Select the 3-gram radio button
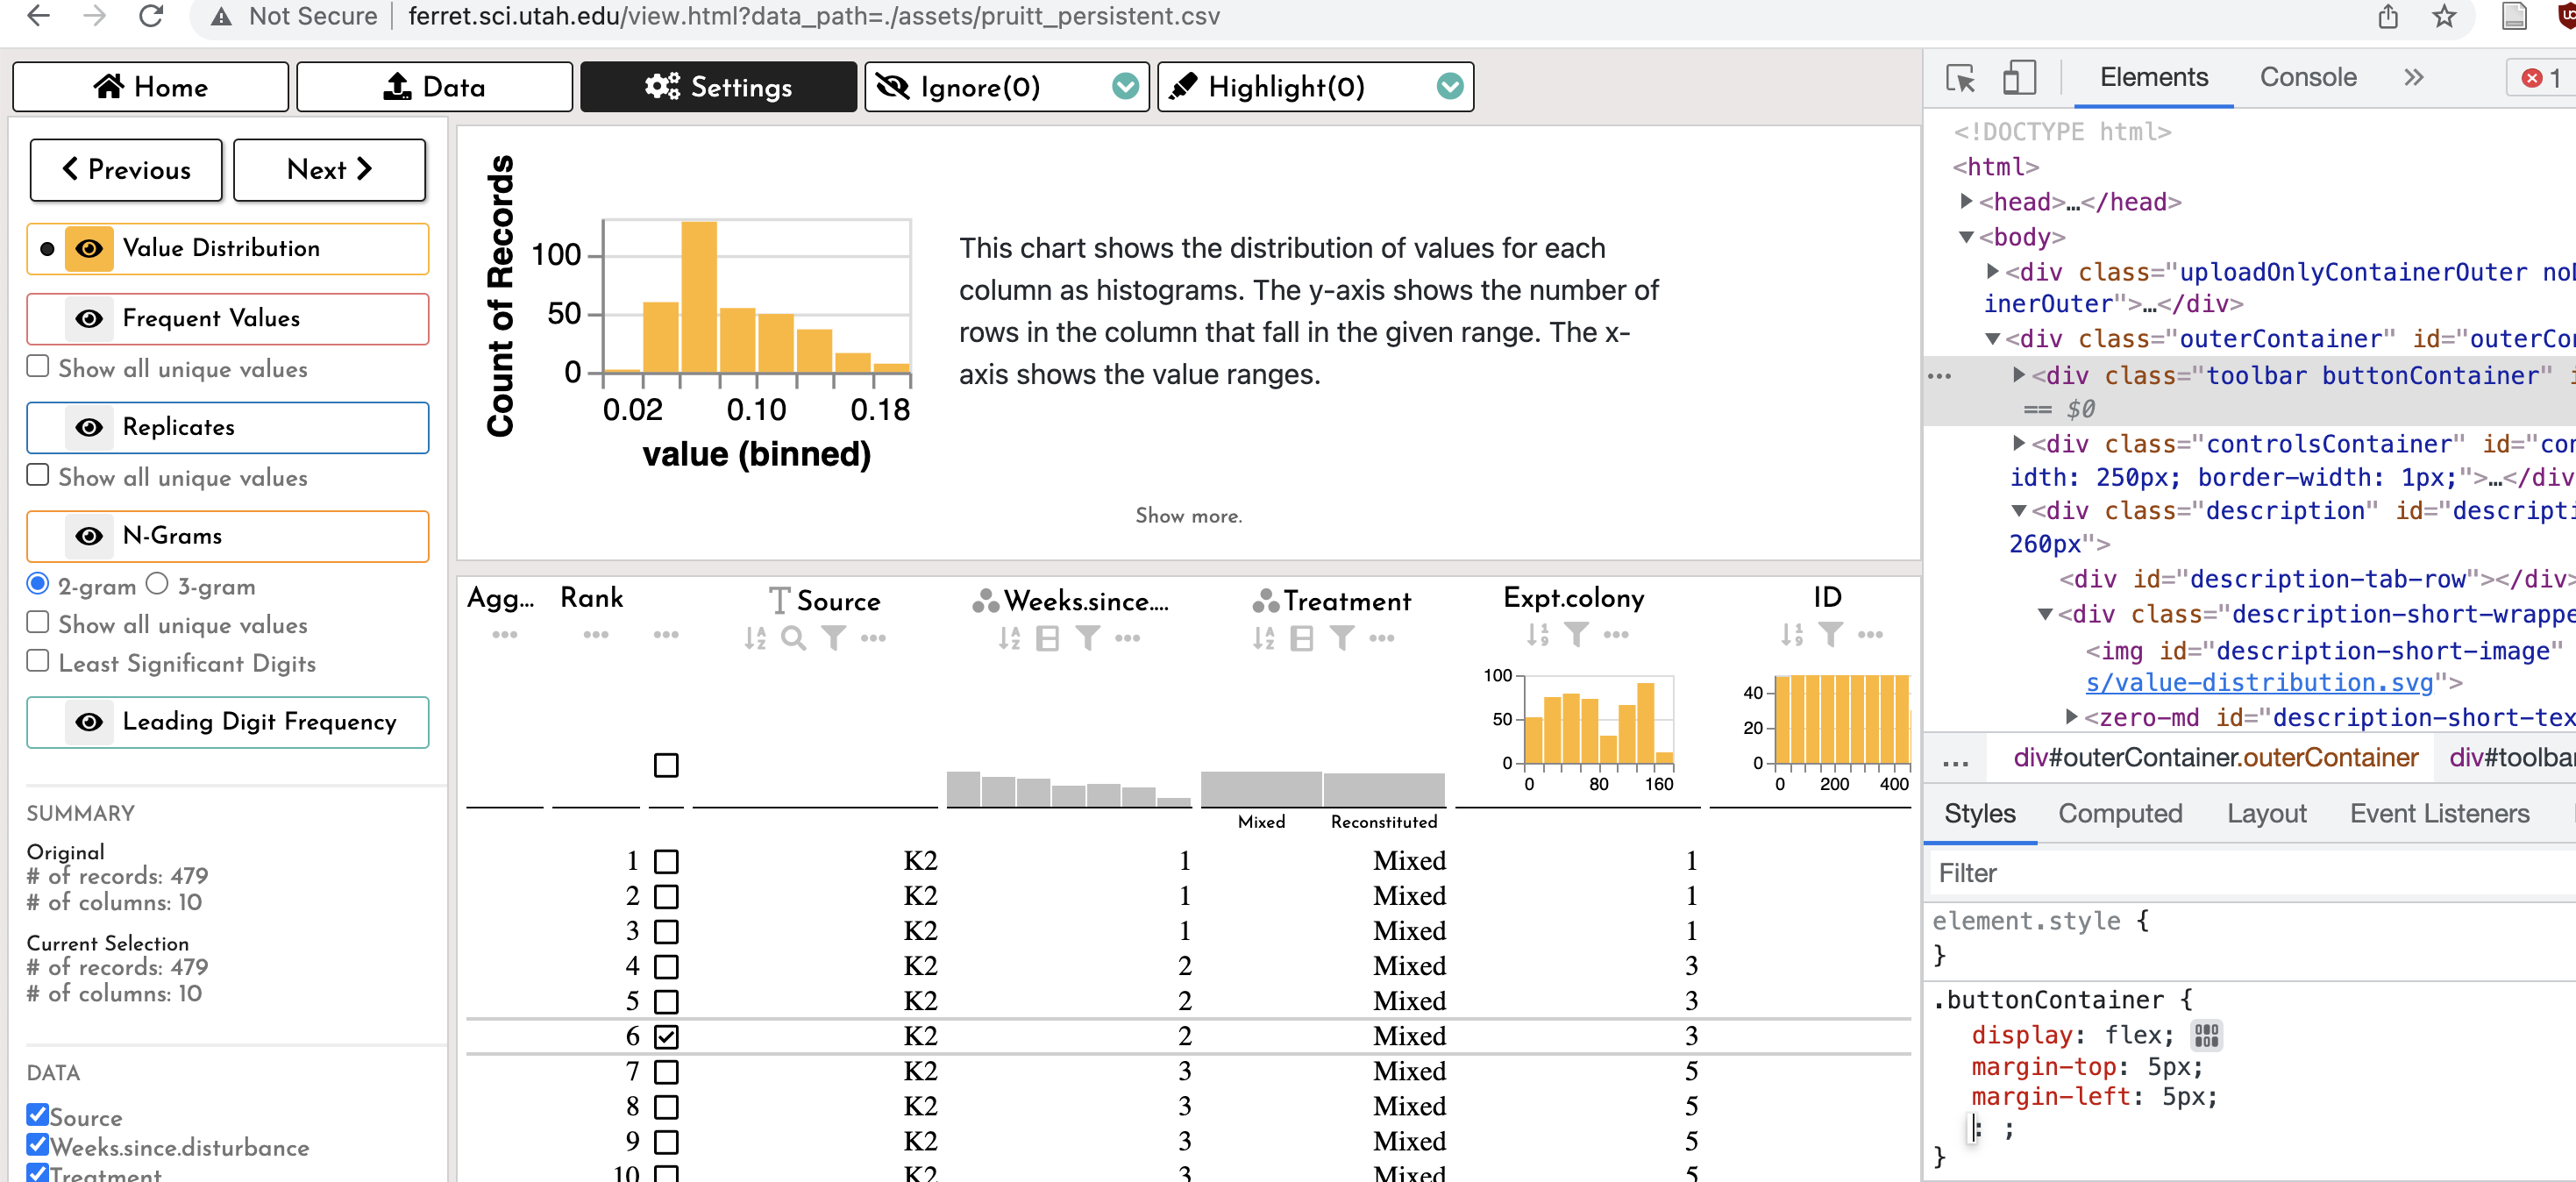 click(157, 584)
